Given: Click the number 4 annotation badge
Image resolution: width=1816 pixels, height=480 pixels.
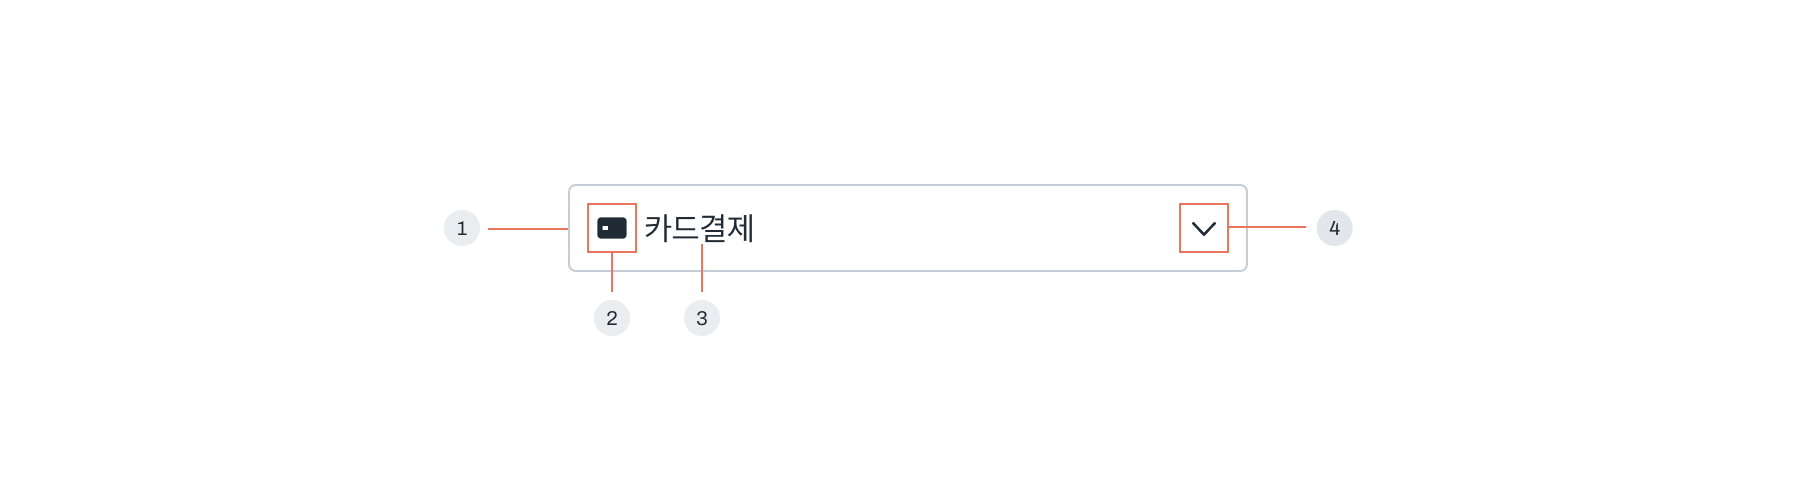Looking at the screenshot, I should pos(1334,228).
